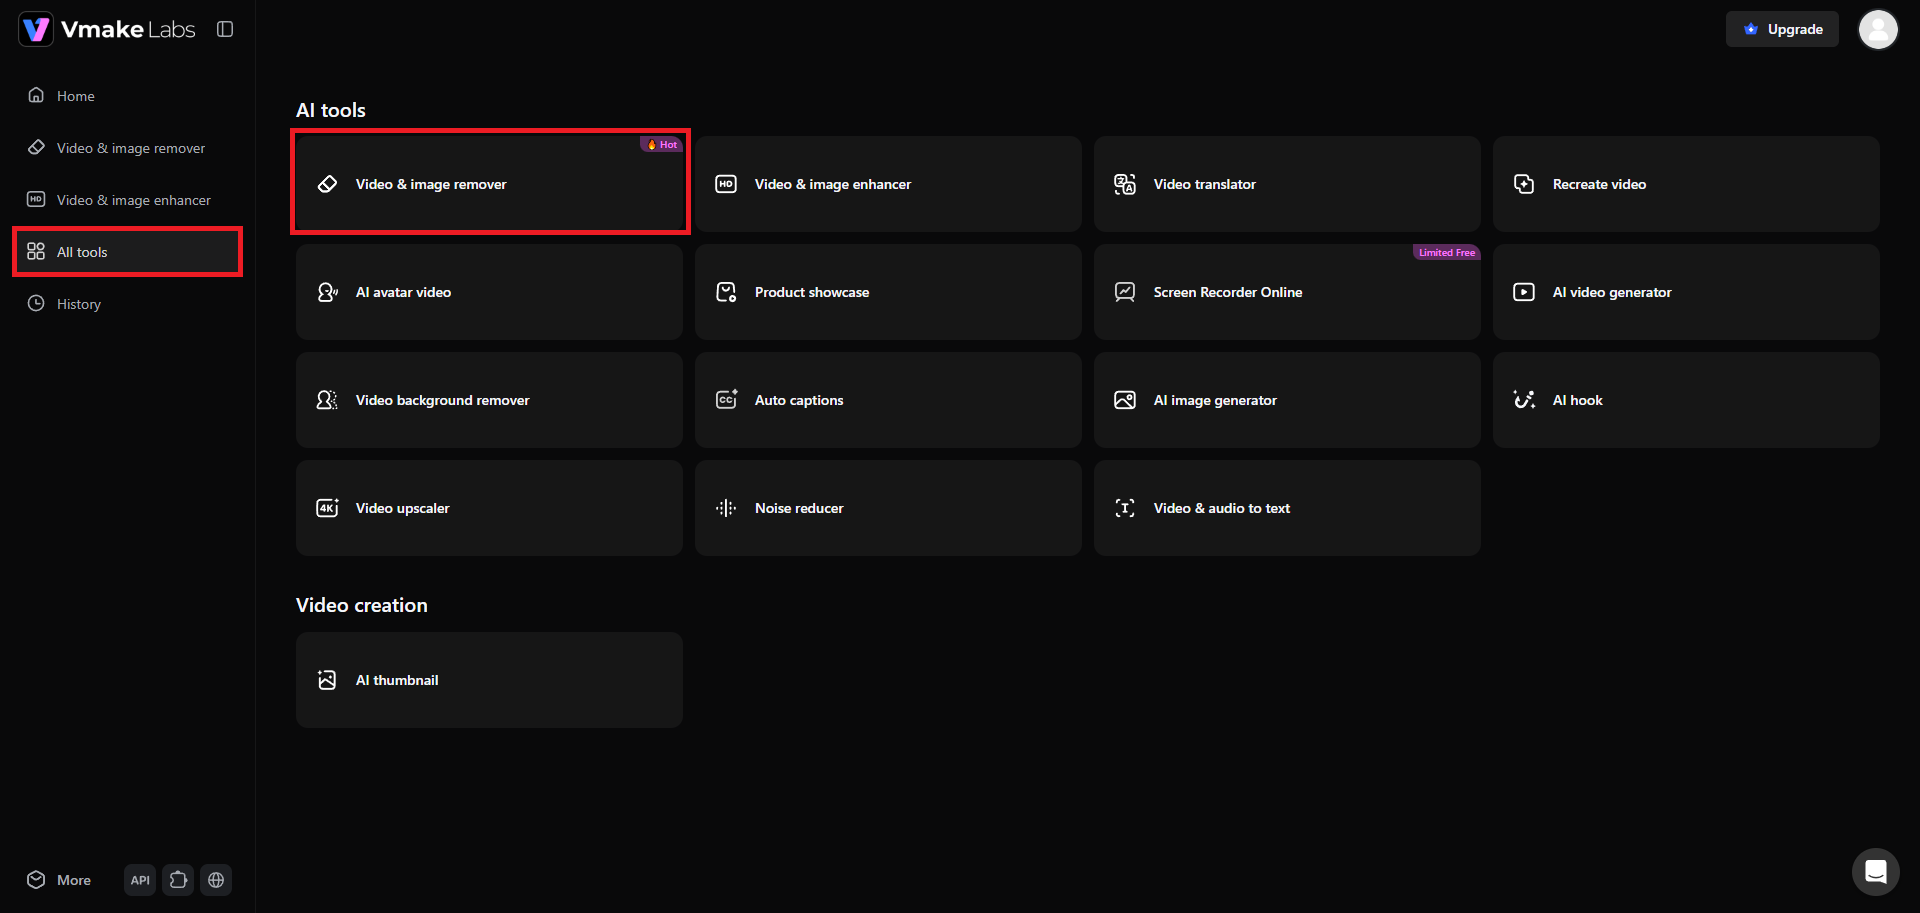Click the HD icon in enhancer card
Viewport: 1920px width, 913px height.
[726, 184]
